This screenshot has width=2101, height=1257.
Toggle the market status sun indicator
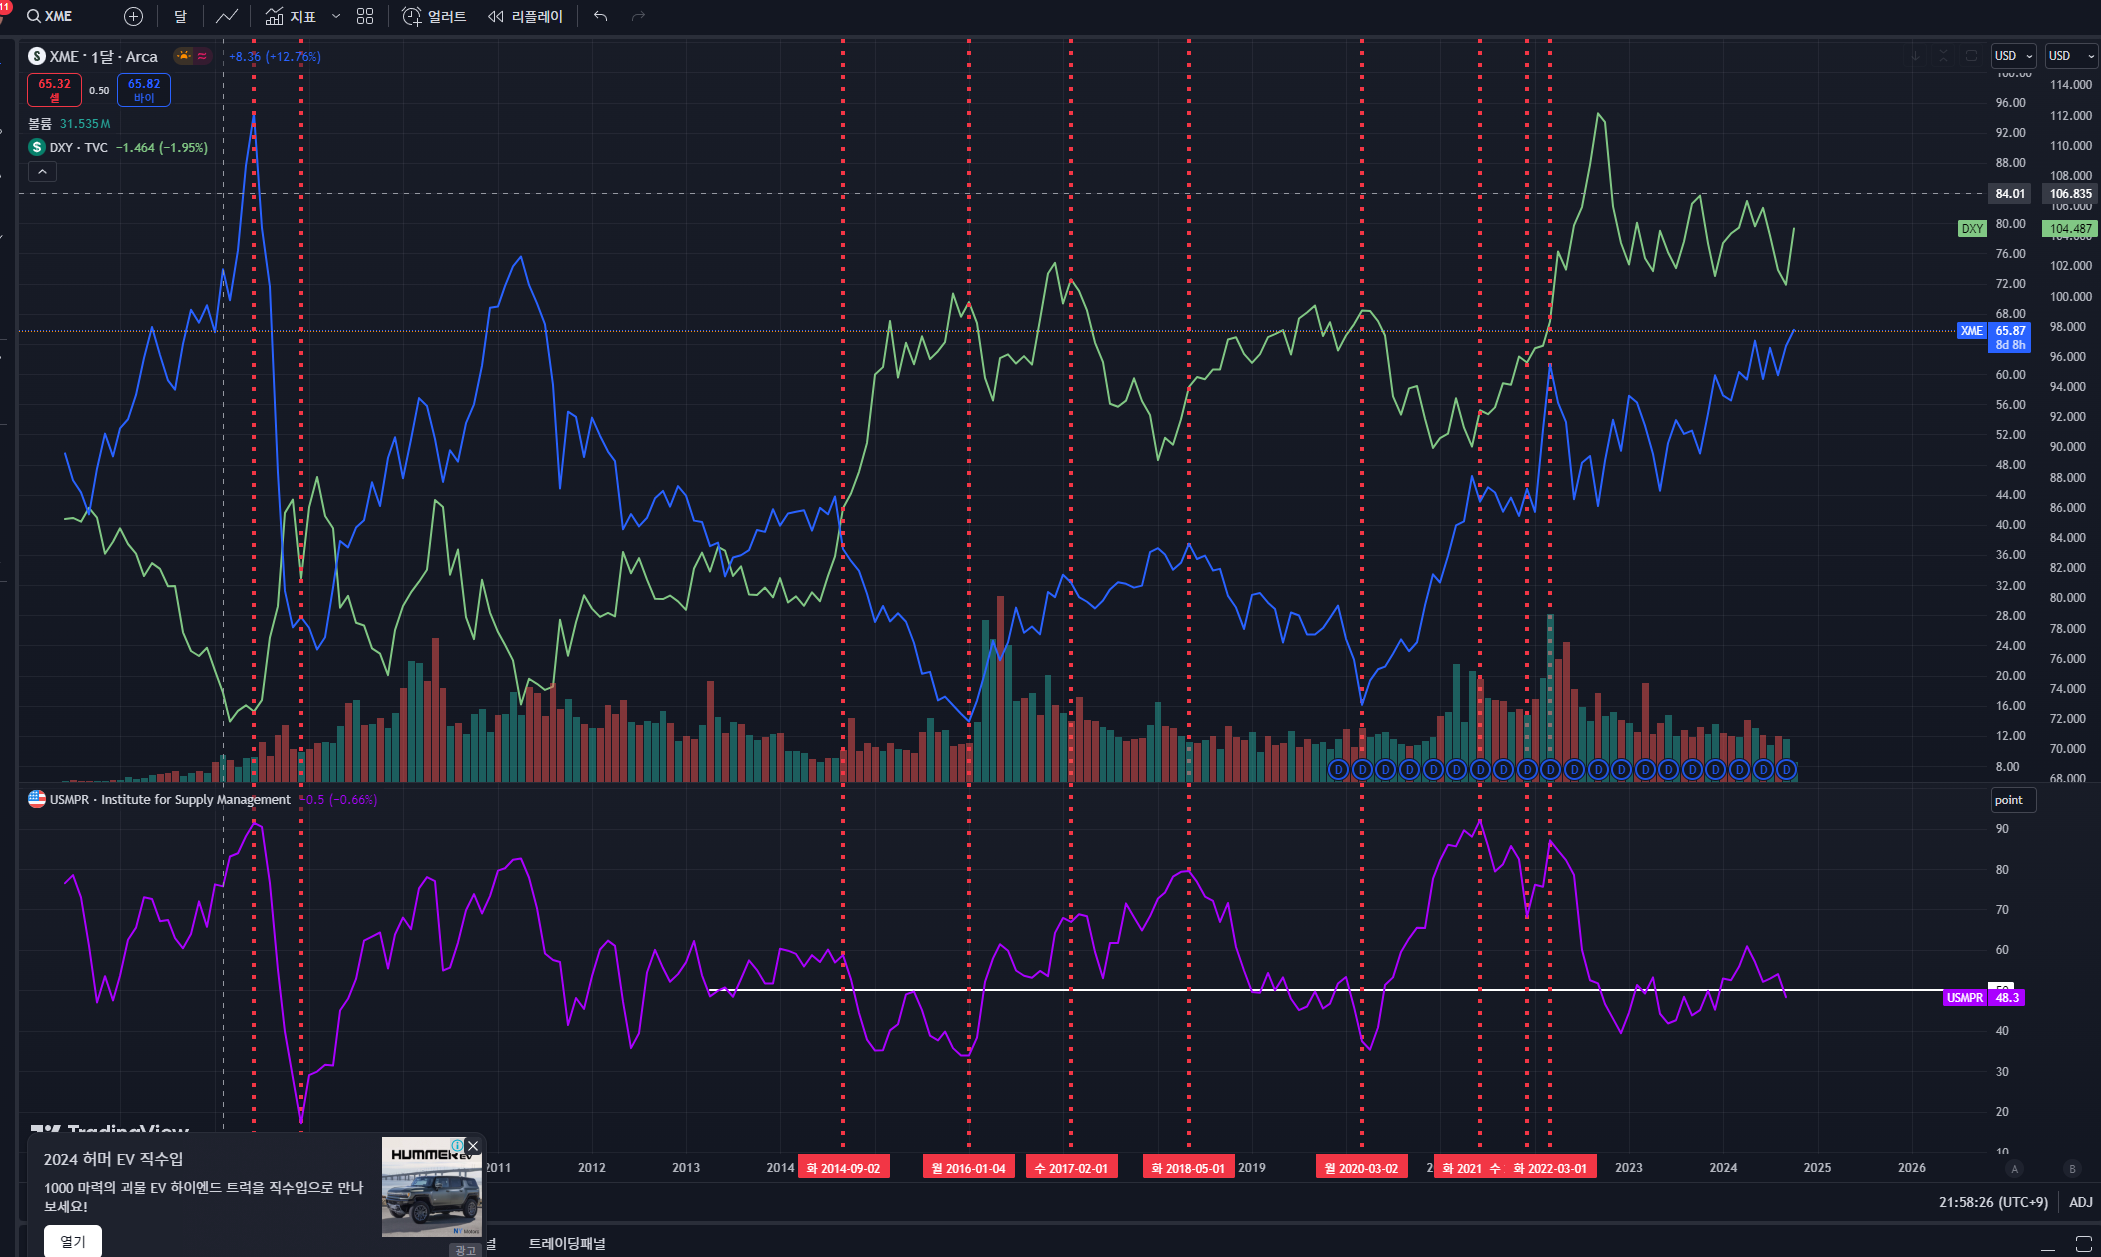[183, 56]
